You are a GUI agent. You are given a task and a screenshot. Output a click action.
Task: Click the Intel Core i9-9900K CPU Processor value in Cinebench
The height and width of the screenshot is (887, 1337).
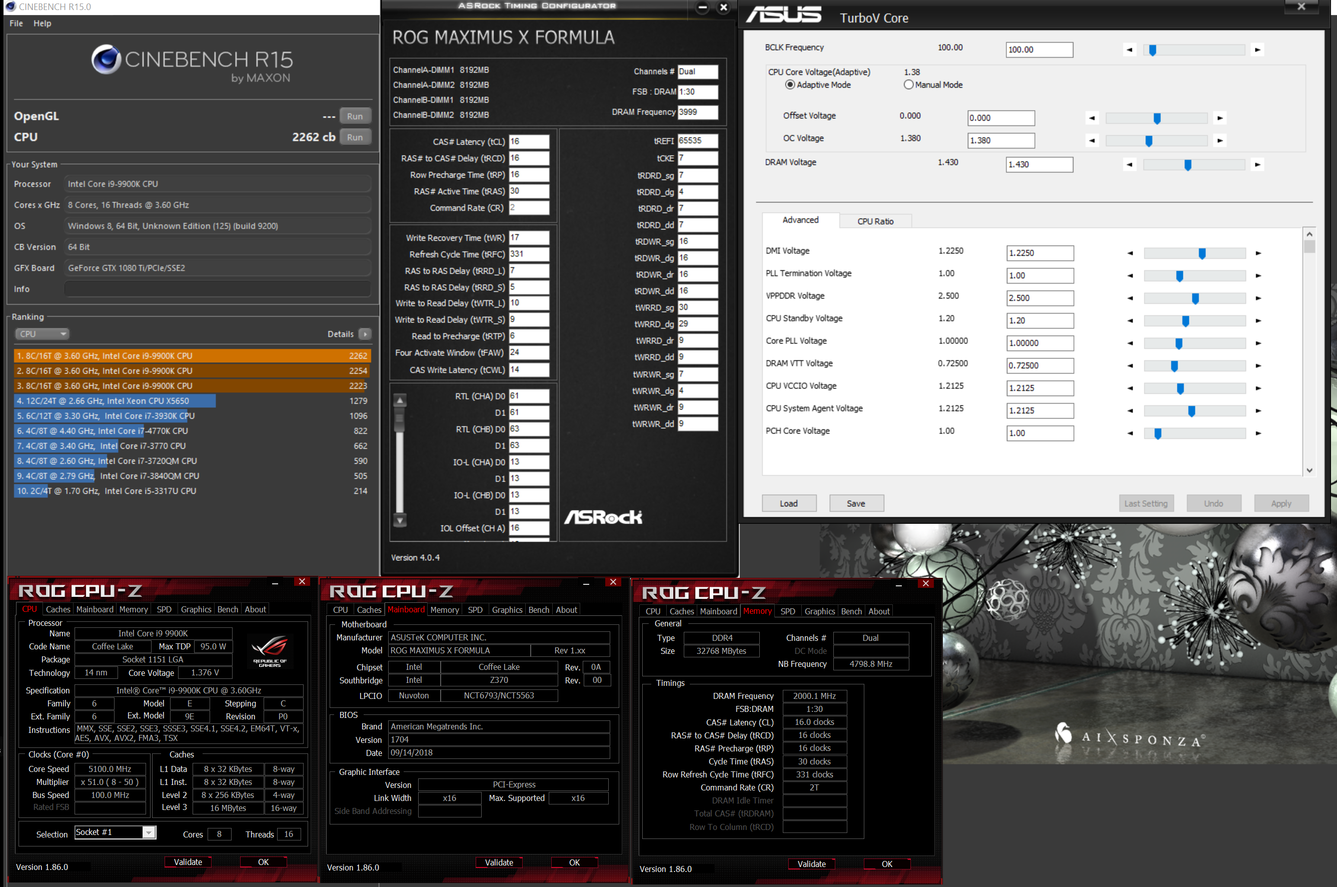218,184
